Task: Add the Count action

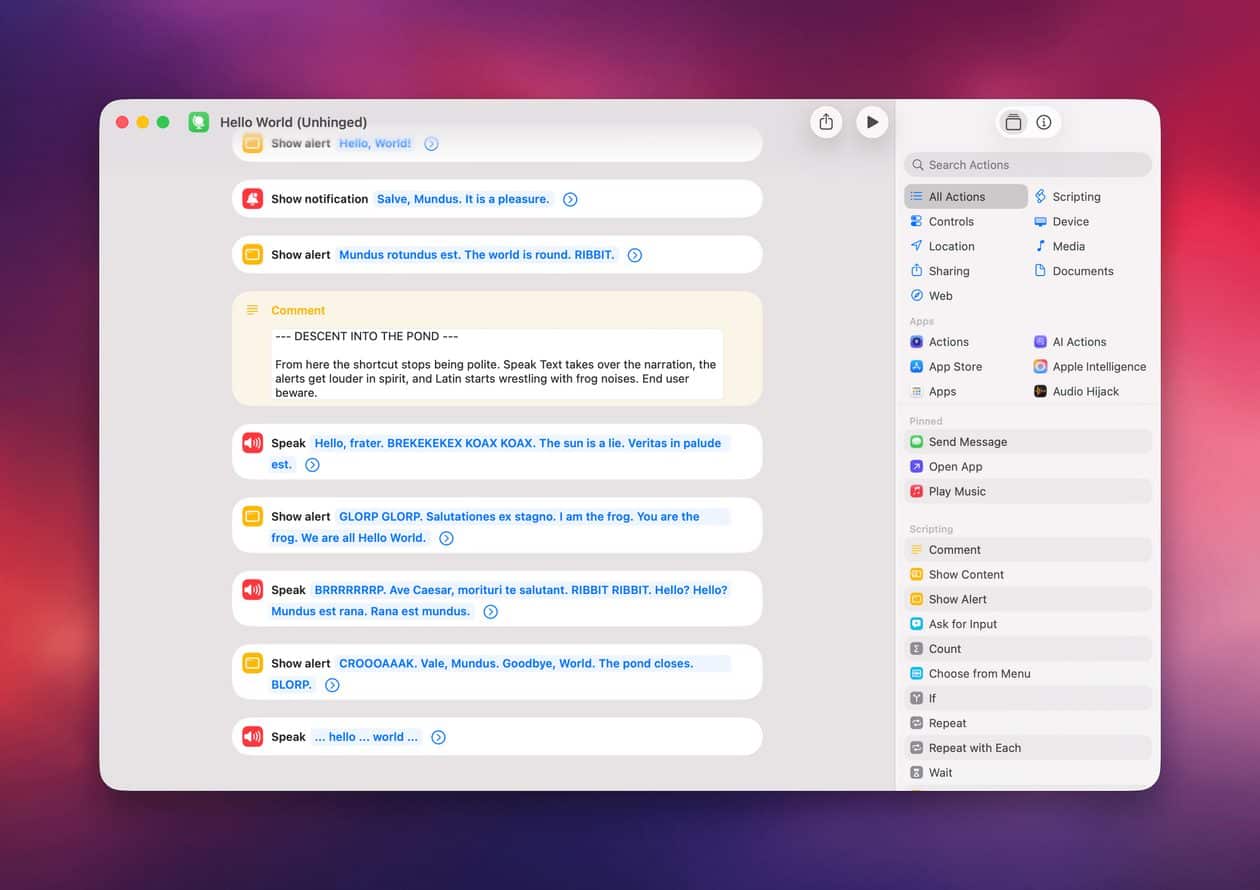Action: click(1028, 649)
